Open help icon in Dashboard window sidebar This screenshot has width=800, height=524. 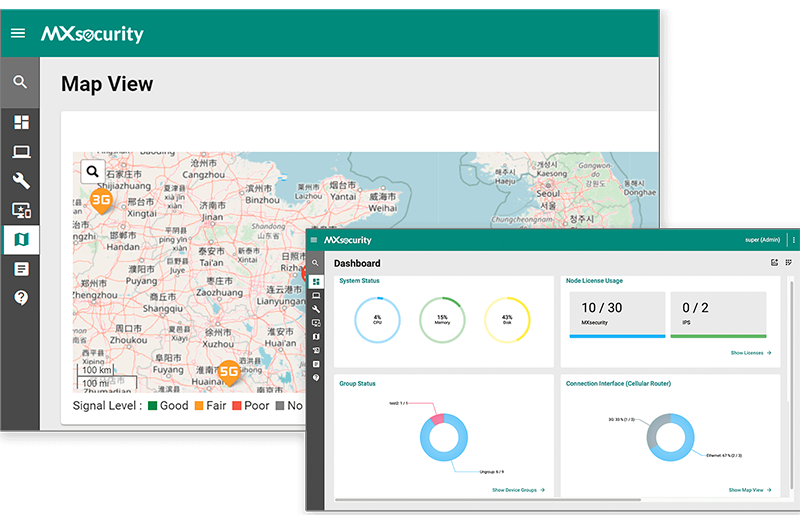click(316, 378)
